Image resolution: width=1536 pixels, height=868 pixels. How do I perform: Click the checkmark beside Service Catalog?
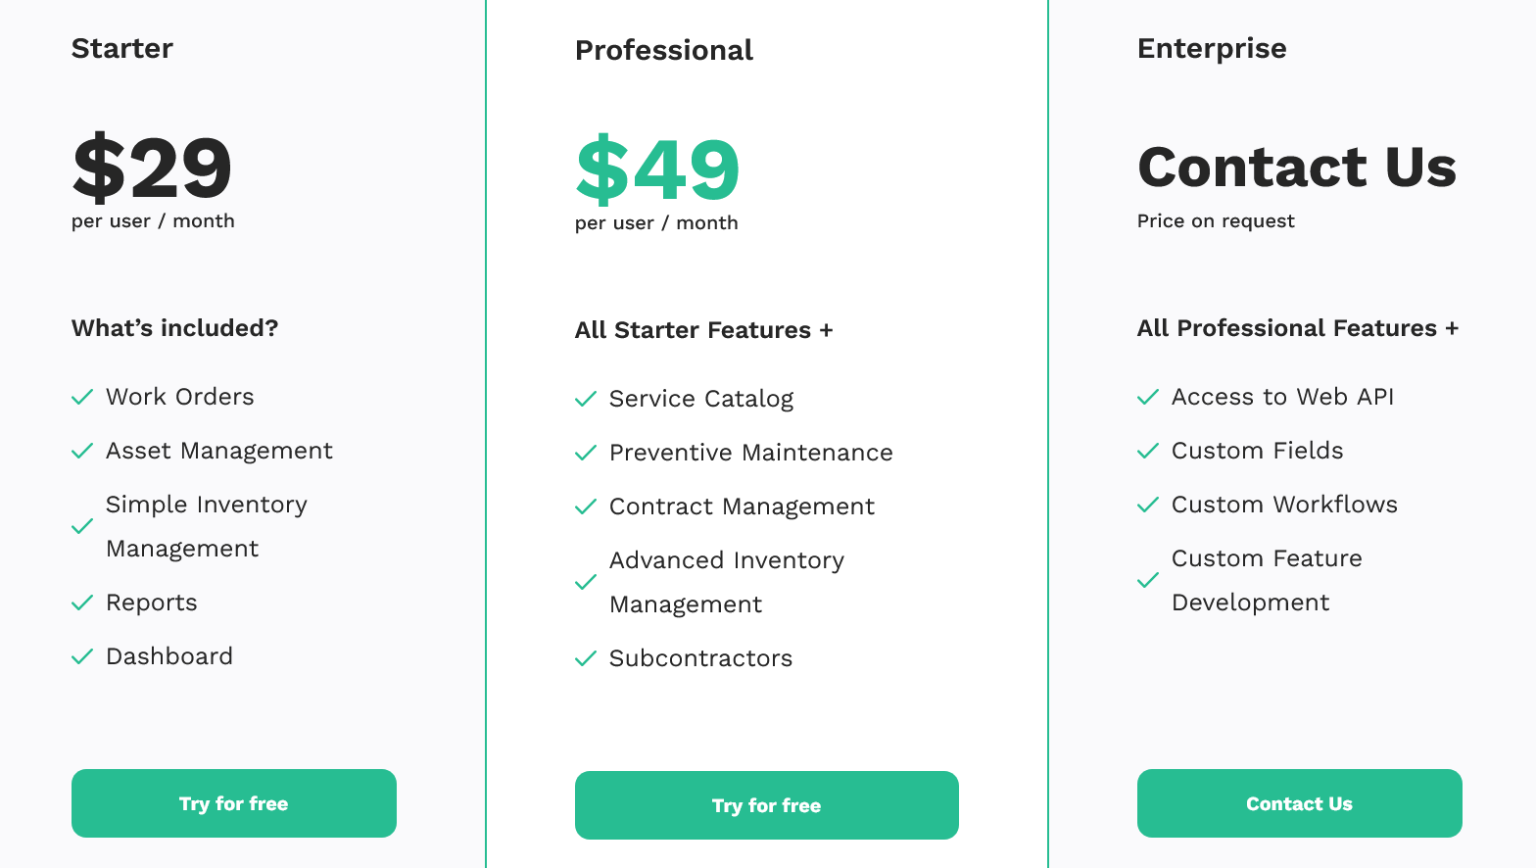pos(586,399)
